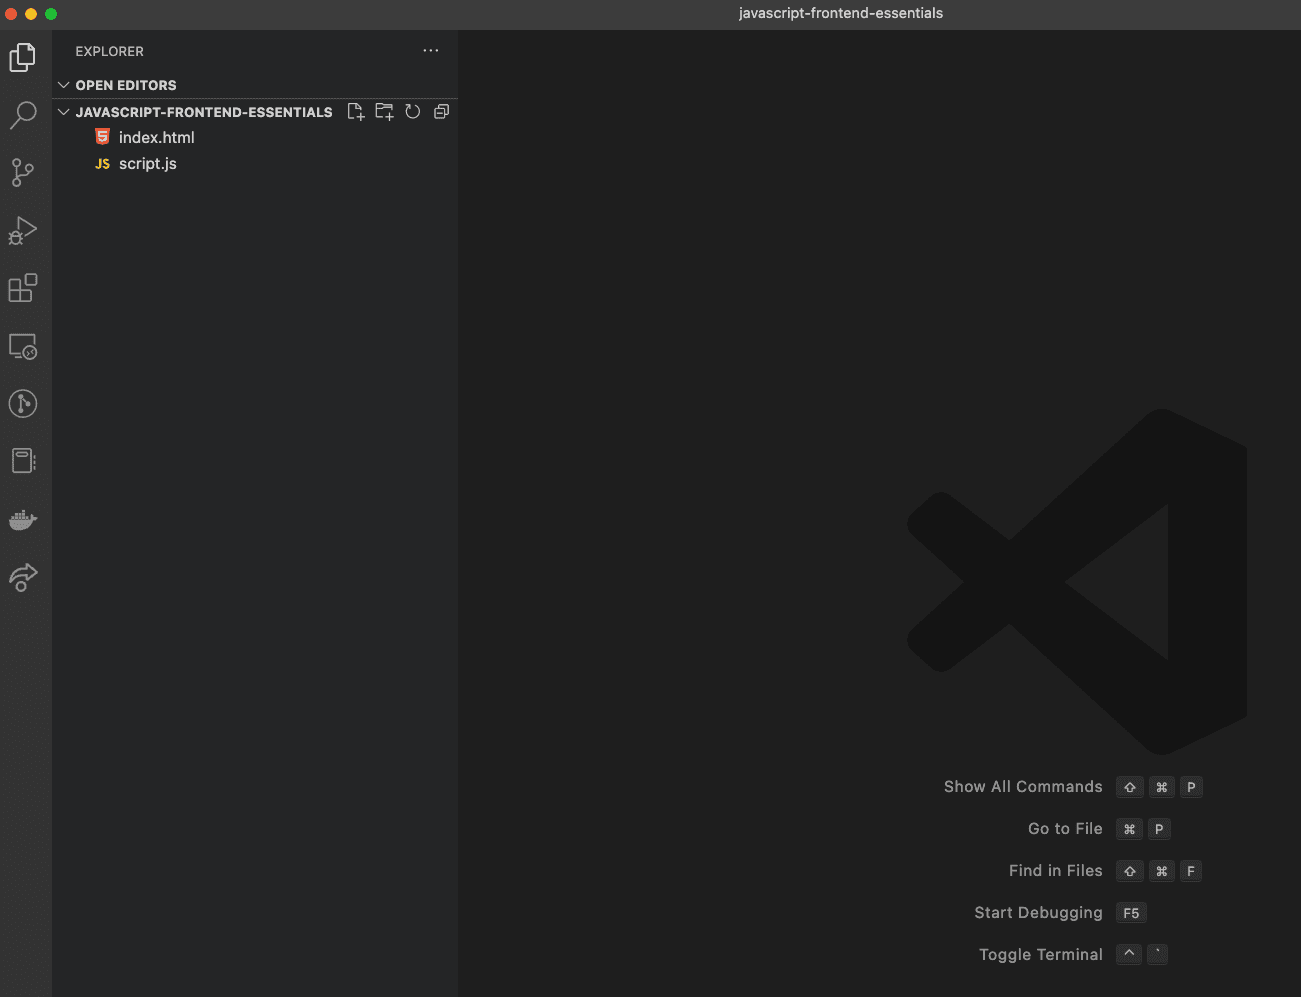Open the Search view

coord(23,115)
